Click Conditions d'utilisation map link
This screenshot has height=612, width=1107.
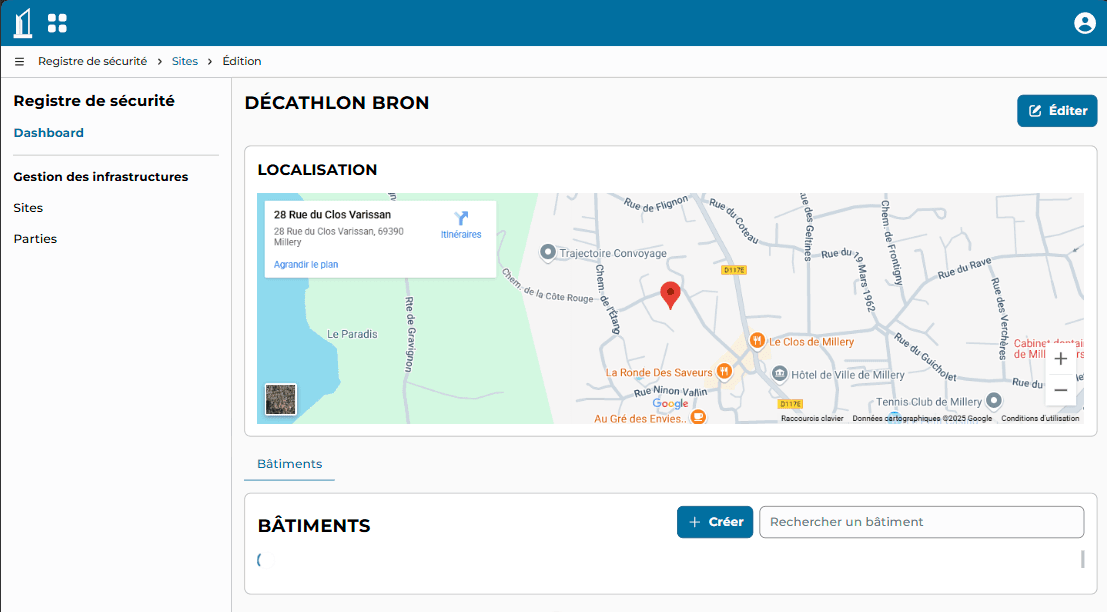click(x=1040, y=419)
